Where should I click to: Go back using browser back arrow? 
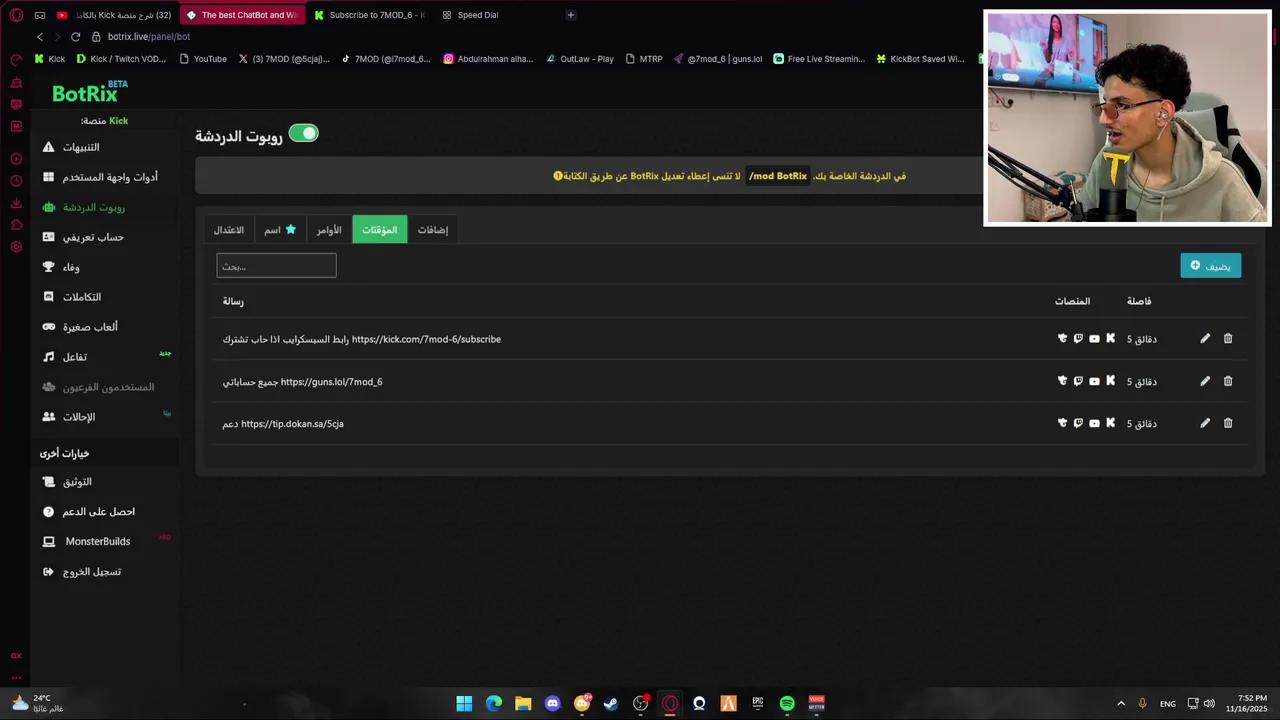(40, 36)
